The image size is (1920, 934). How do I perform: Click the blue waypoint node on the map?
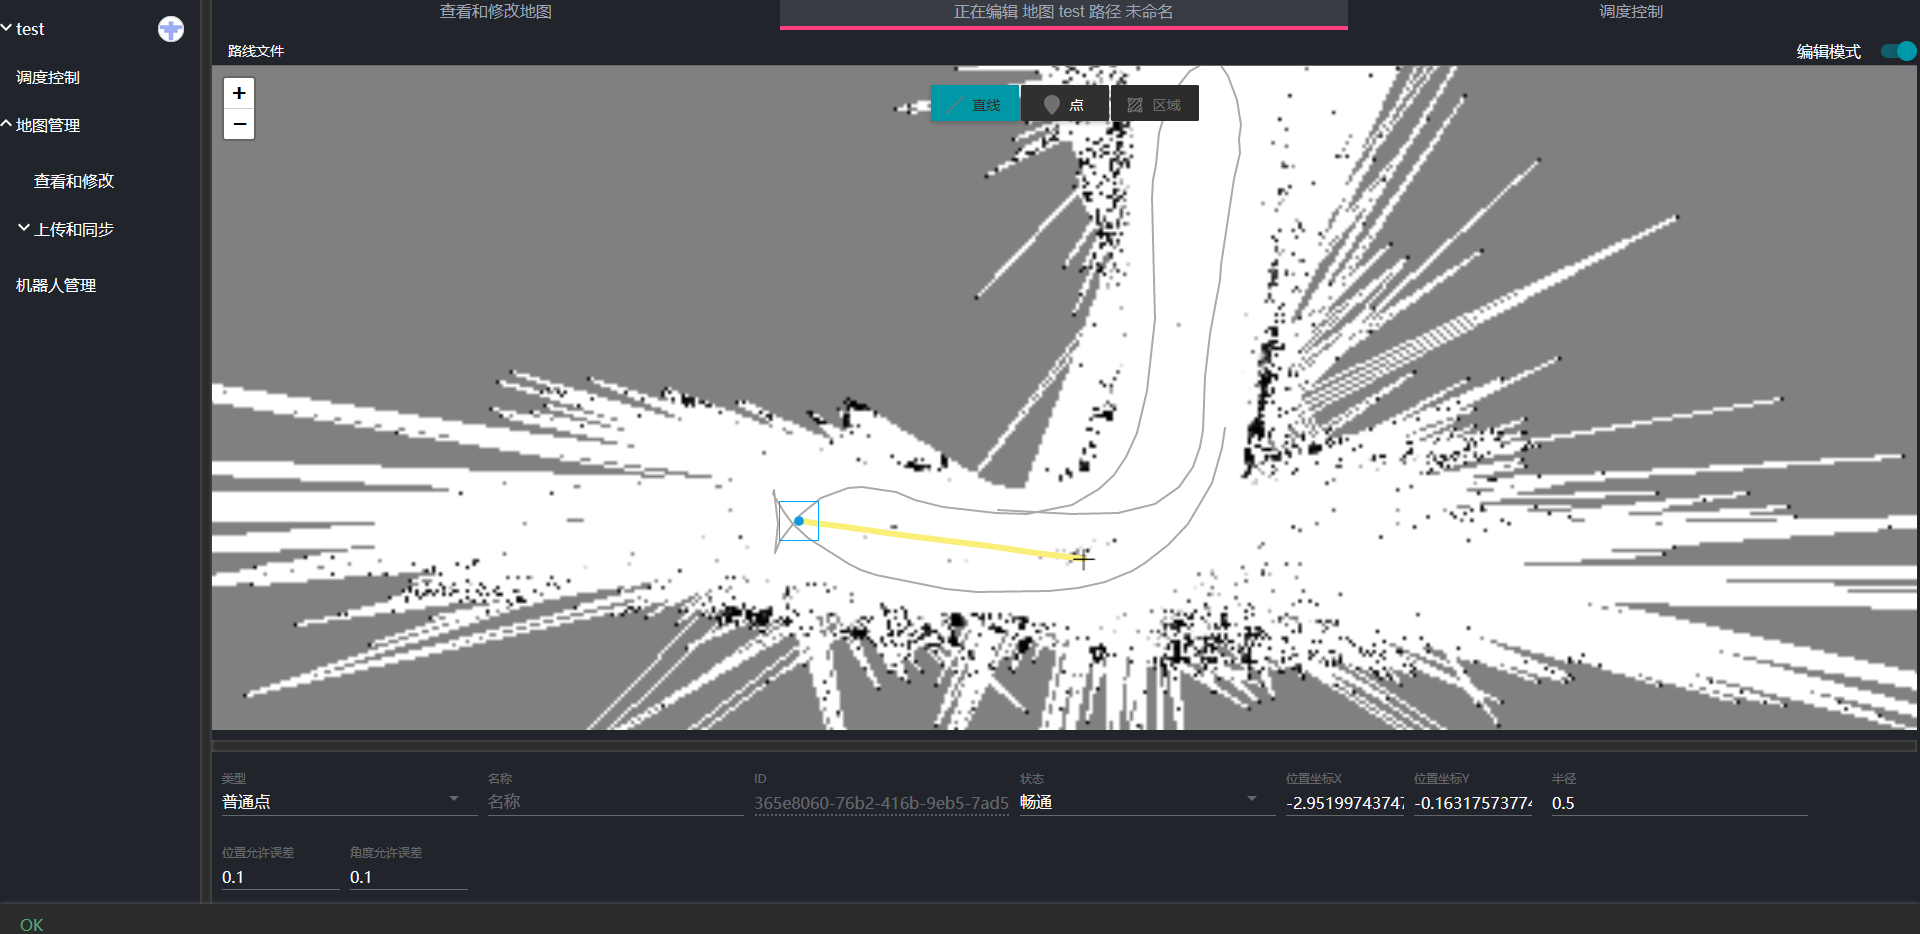click(x=799, y=521)
